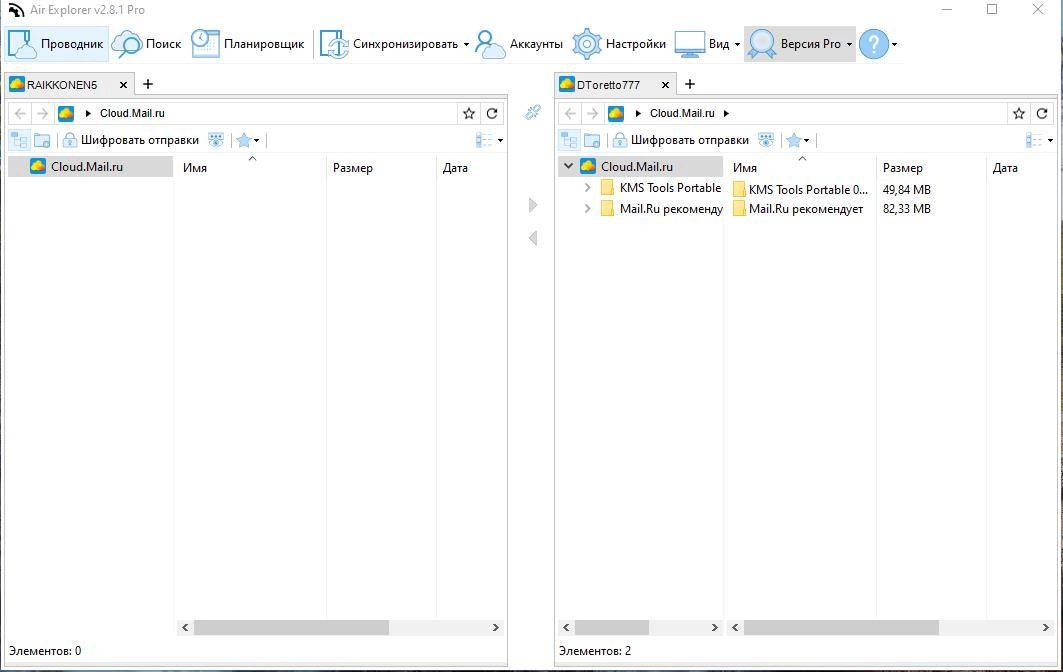Expand KMS Tools Portable tree node

pos(587,188)
